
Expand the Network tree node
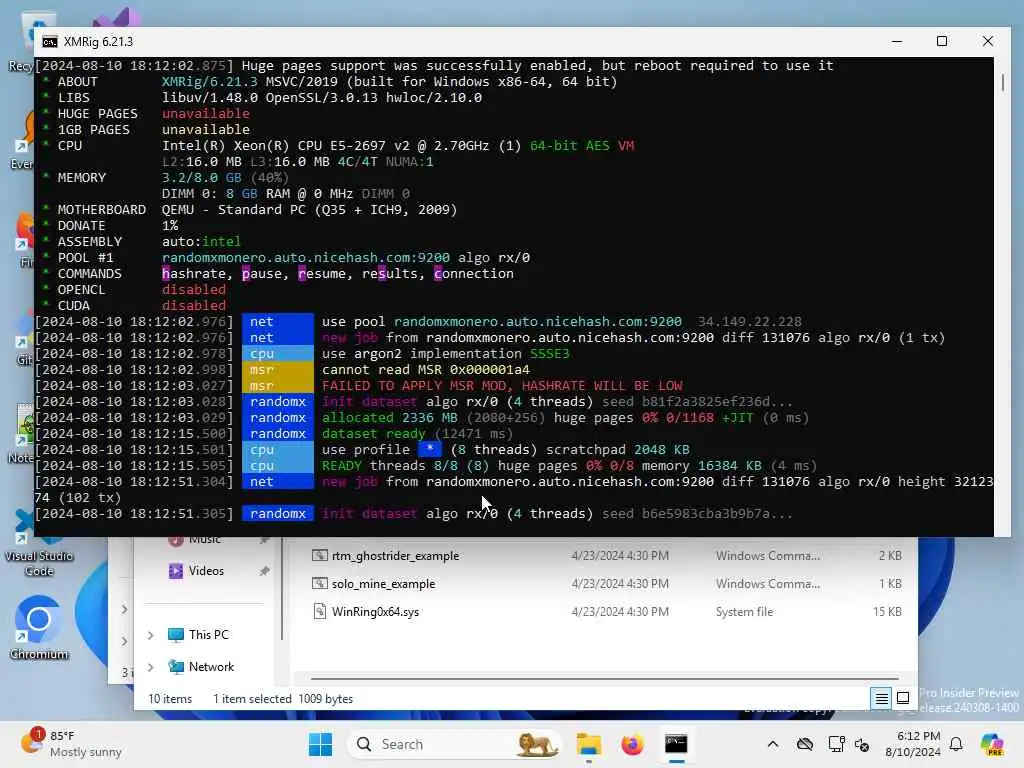pyautogui.click(x=151, y=667)
